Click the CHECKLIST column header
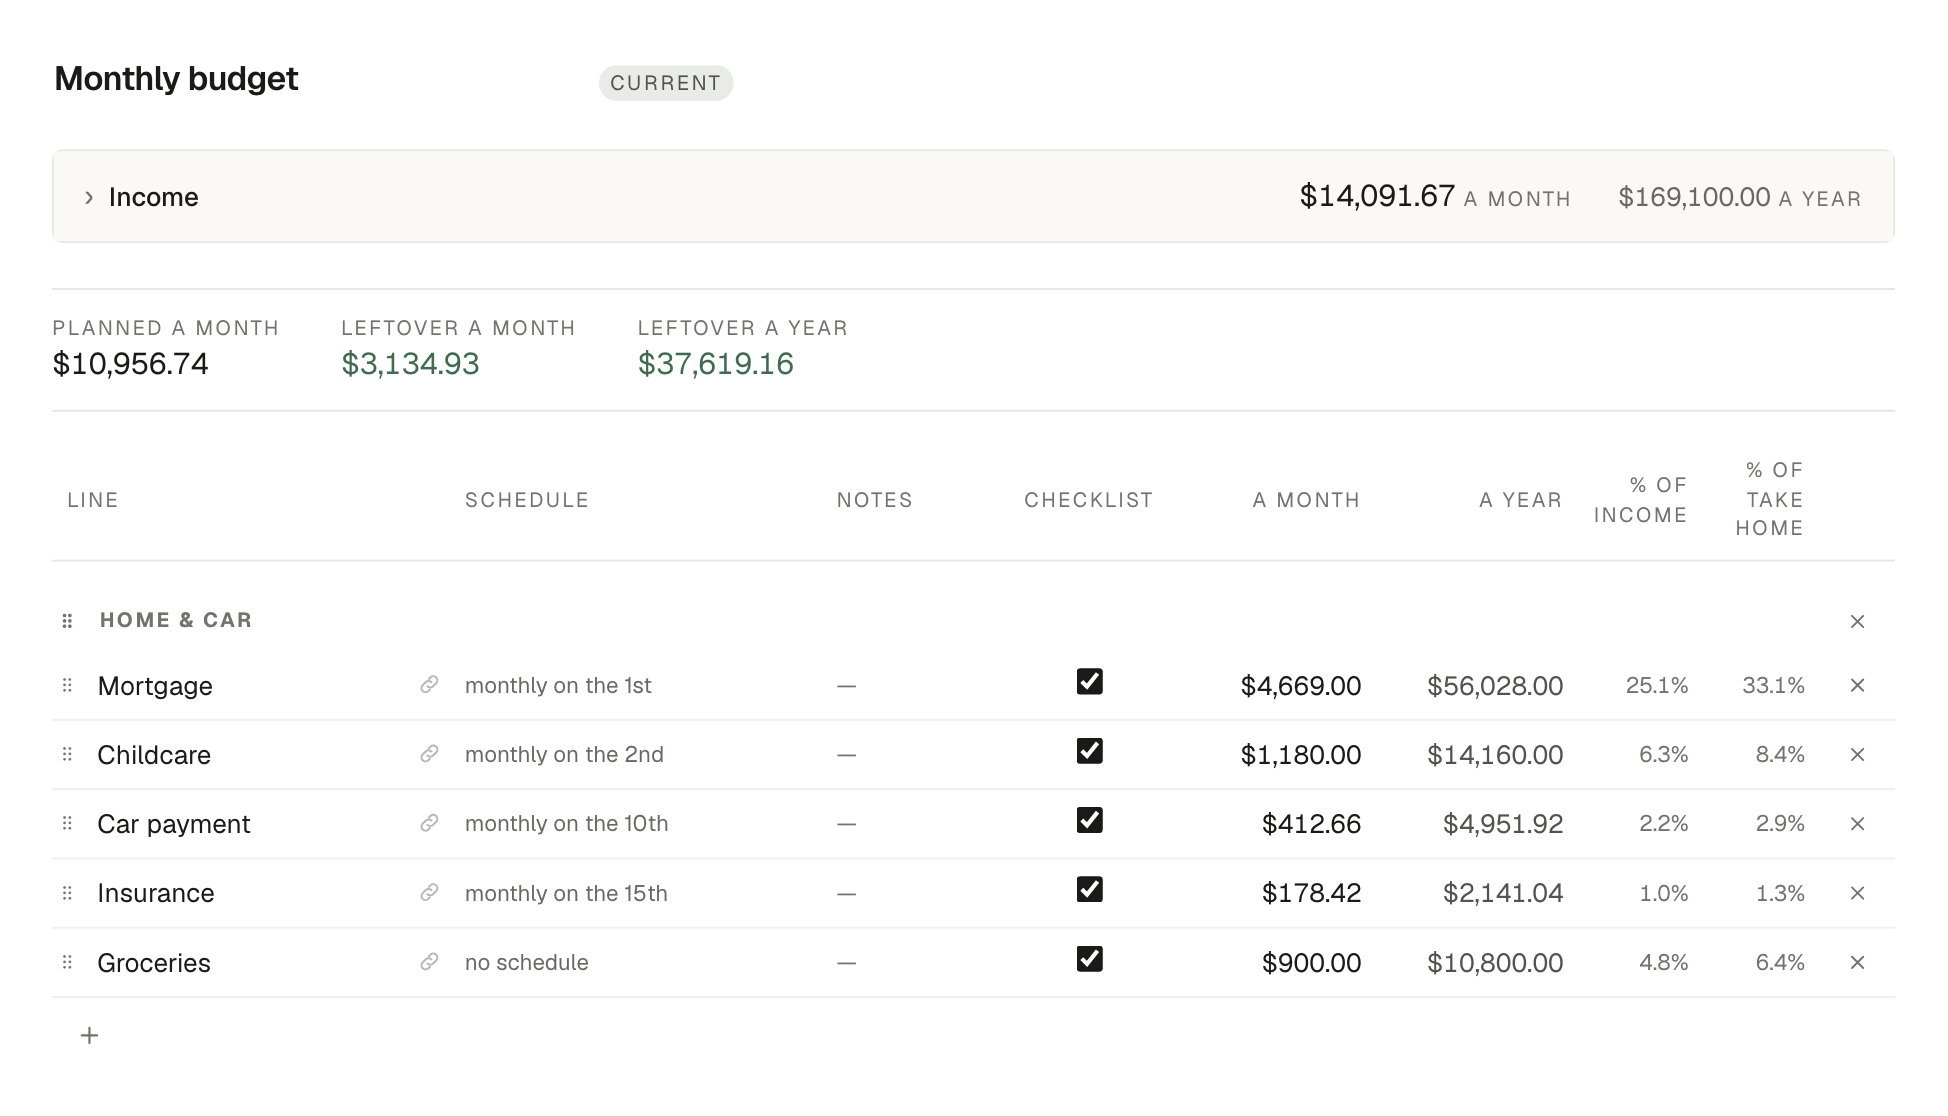1948x1116 pixels. (x=1089, y=500)
